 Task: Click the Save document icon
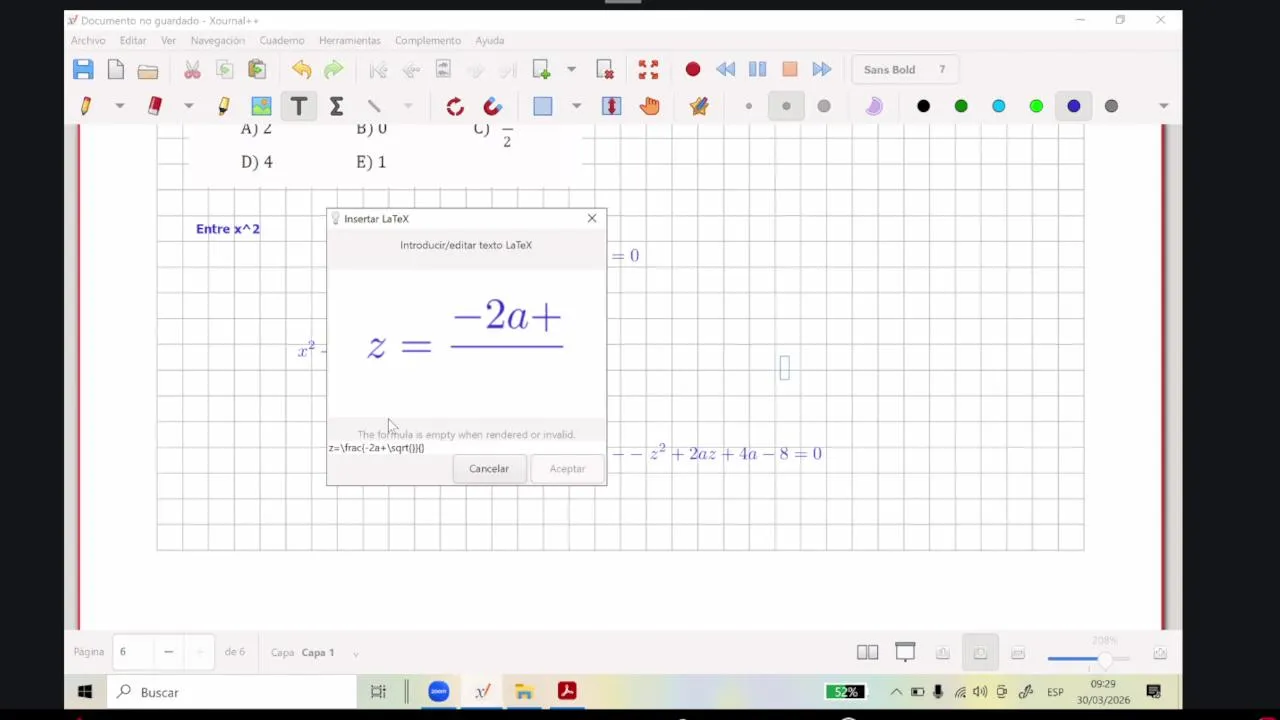[x=83, y=70]
